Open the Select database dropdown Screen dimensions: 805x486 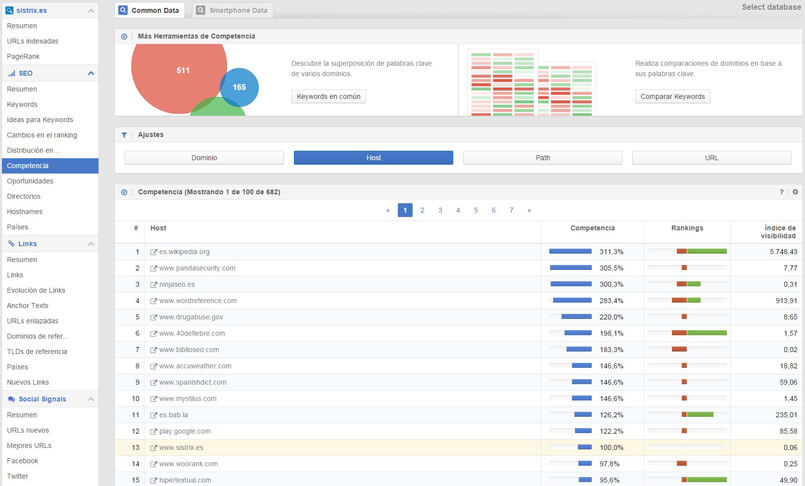click(x=772, y=7)
